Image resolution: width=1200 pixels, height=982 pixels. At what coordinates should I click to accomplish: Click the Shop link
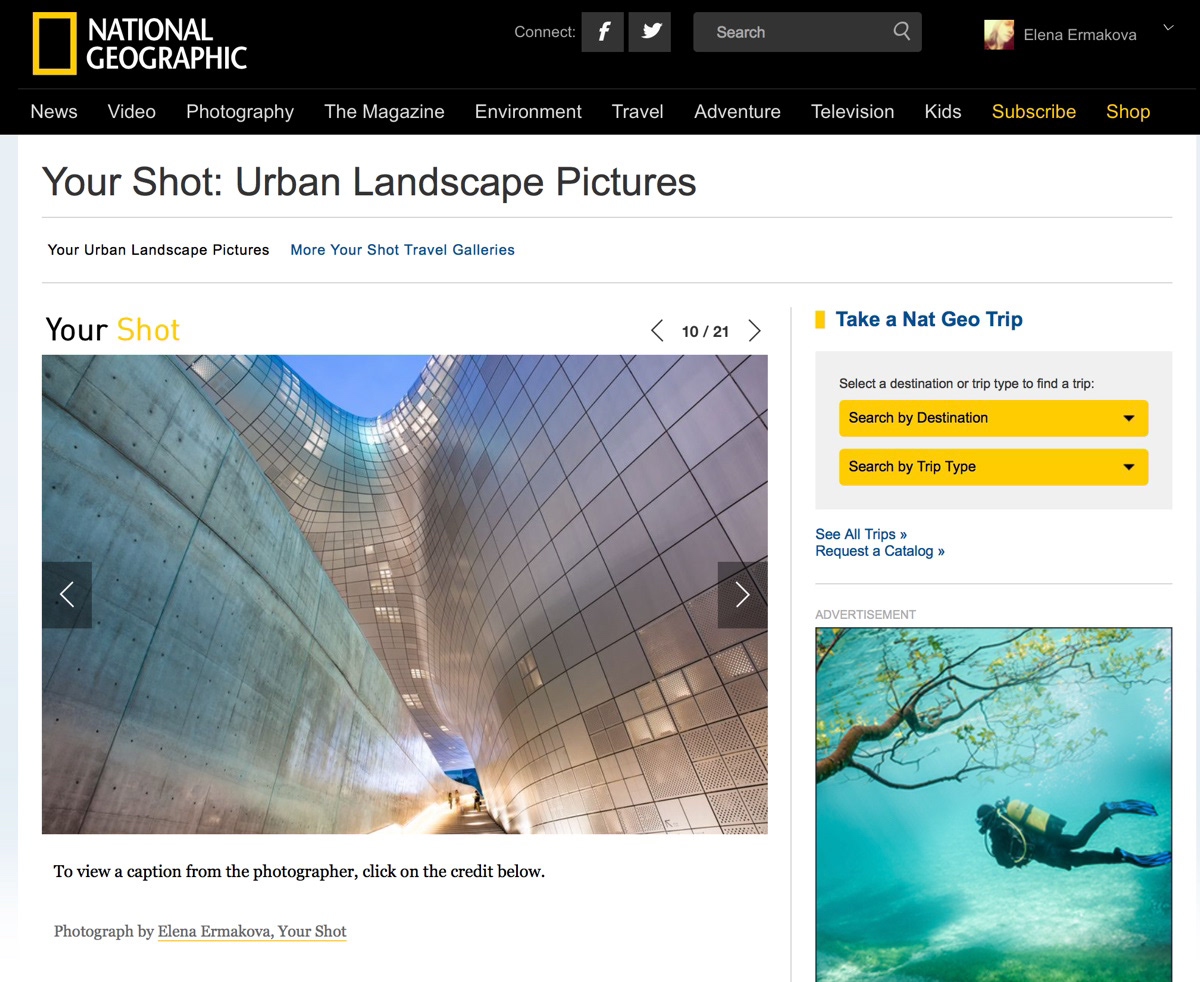click(1128, 112)
